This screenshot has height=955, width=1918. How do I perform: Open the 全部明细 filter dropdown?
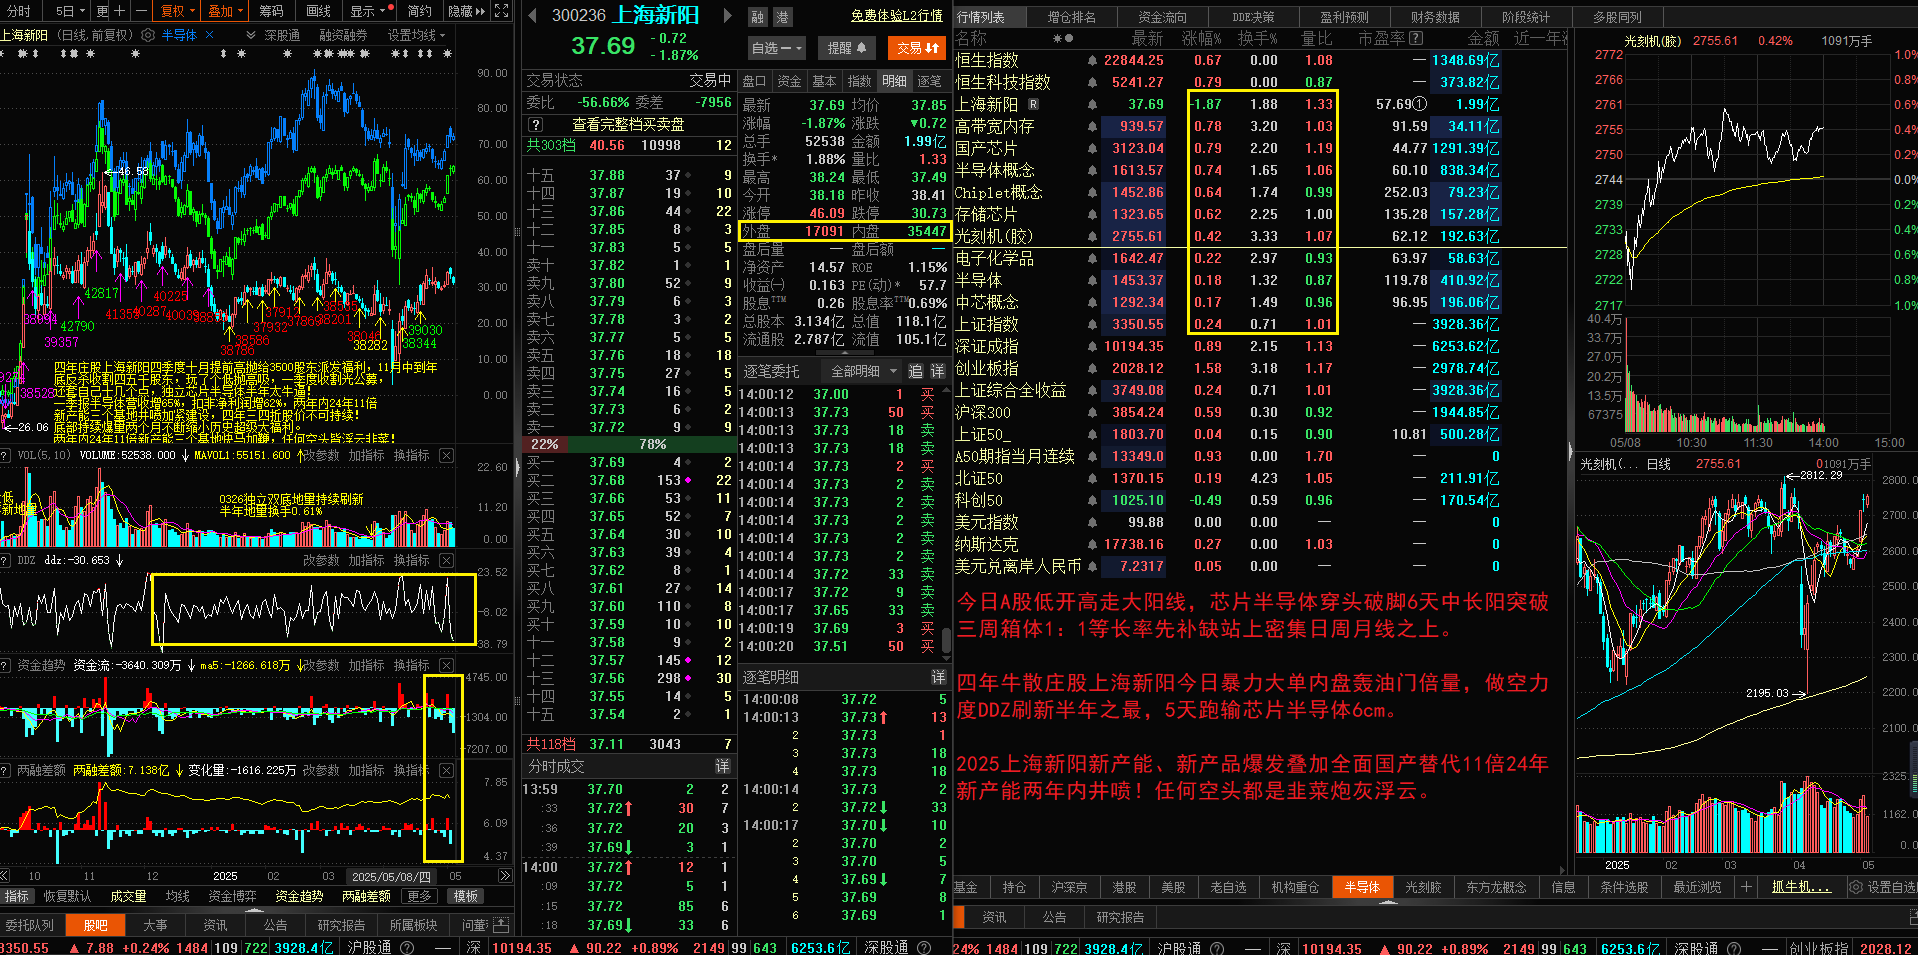[861, 371]
